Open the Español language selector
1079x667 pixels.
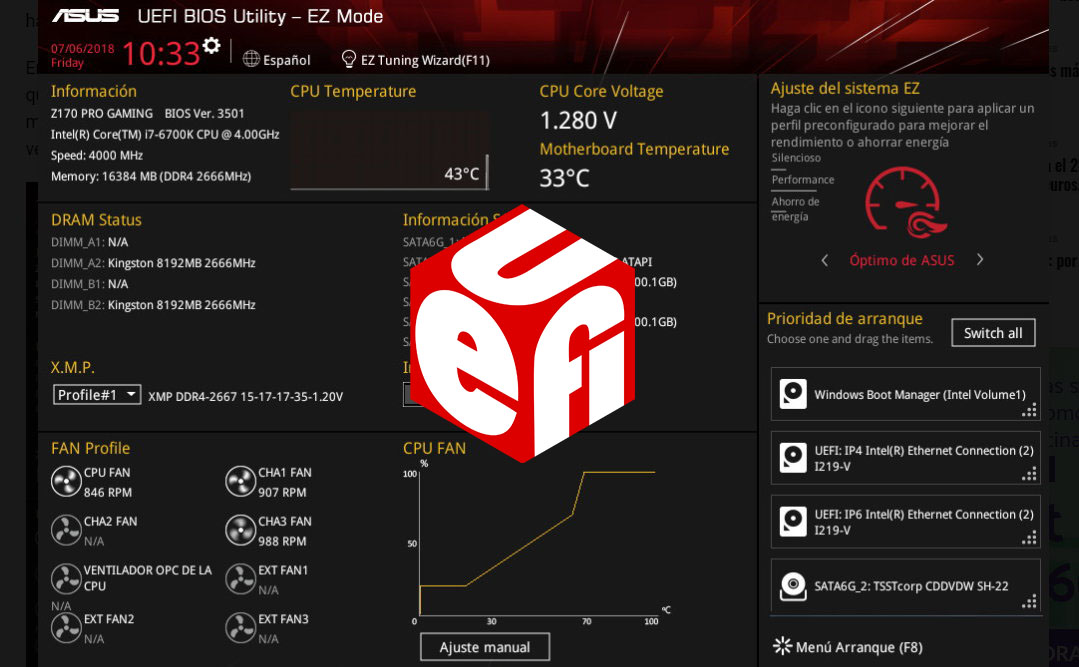(x=277, y=60)
